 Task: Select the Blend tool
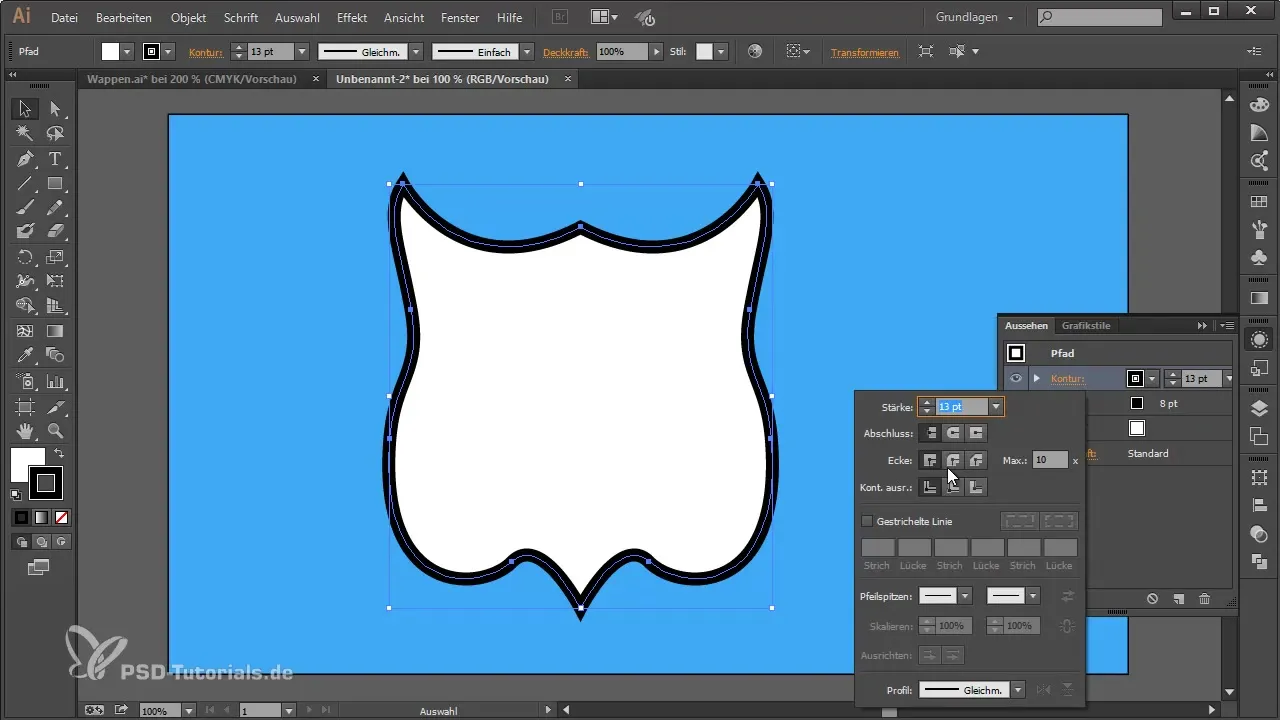tap(55, 355)
